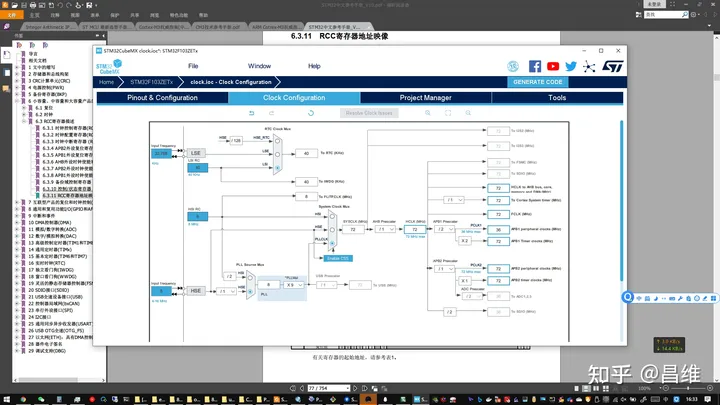Zoom in on the clock tree diagram
The height and width of the screenshot is (405, 720).
pyautogui.click(x=428, y=113)
